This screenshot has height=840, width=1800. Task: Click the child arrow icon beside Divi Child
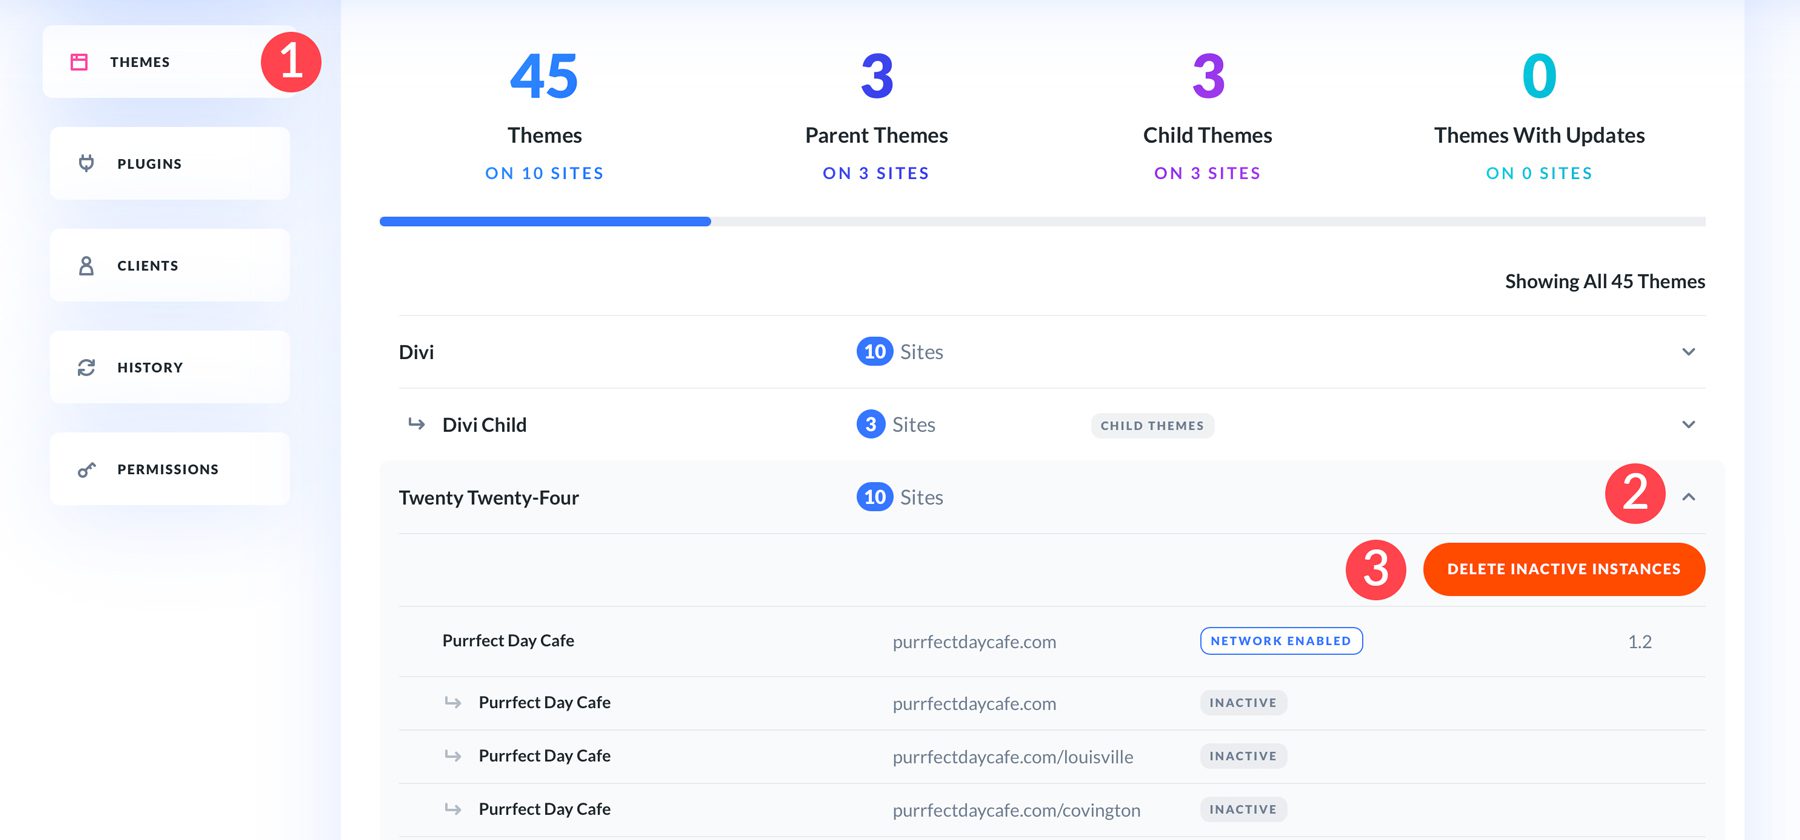pos(416,424)
